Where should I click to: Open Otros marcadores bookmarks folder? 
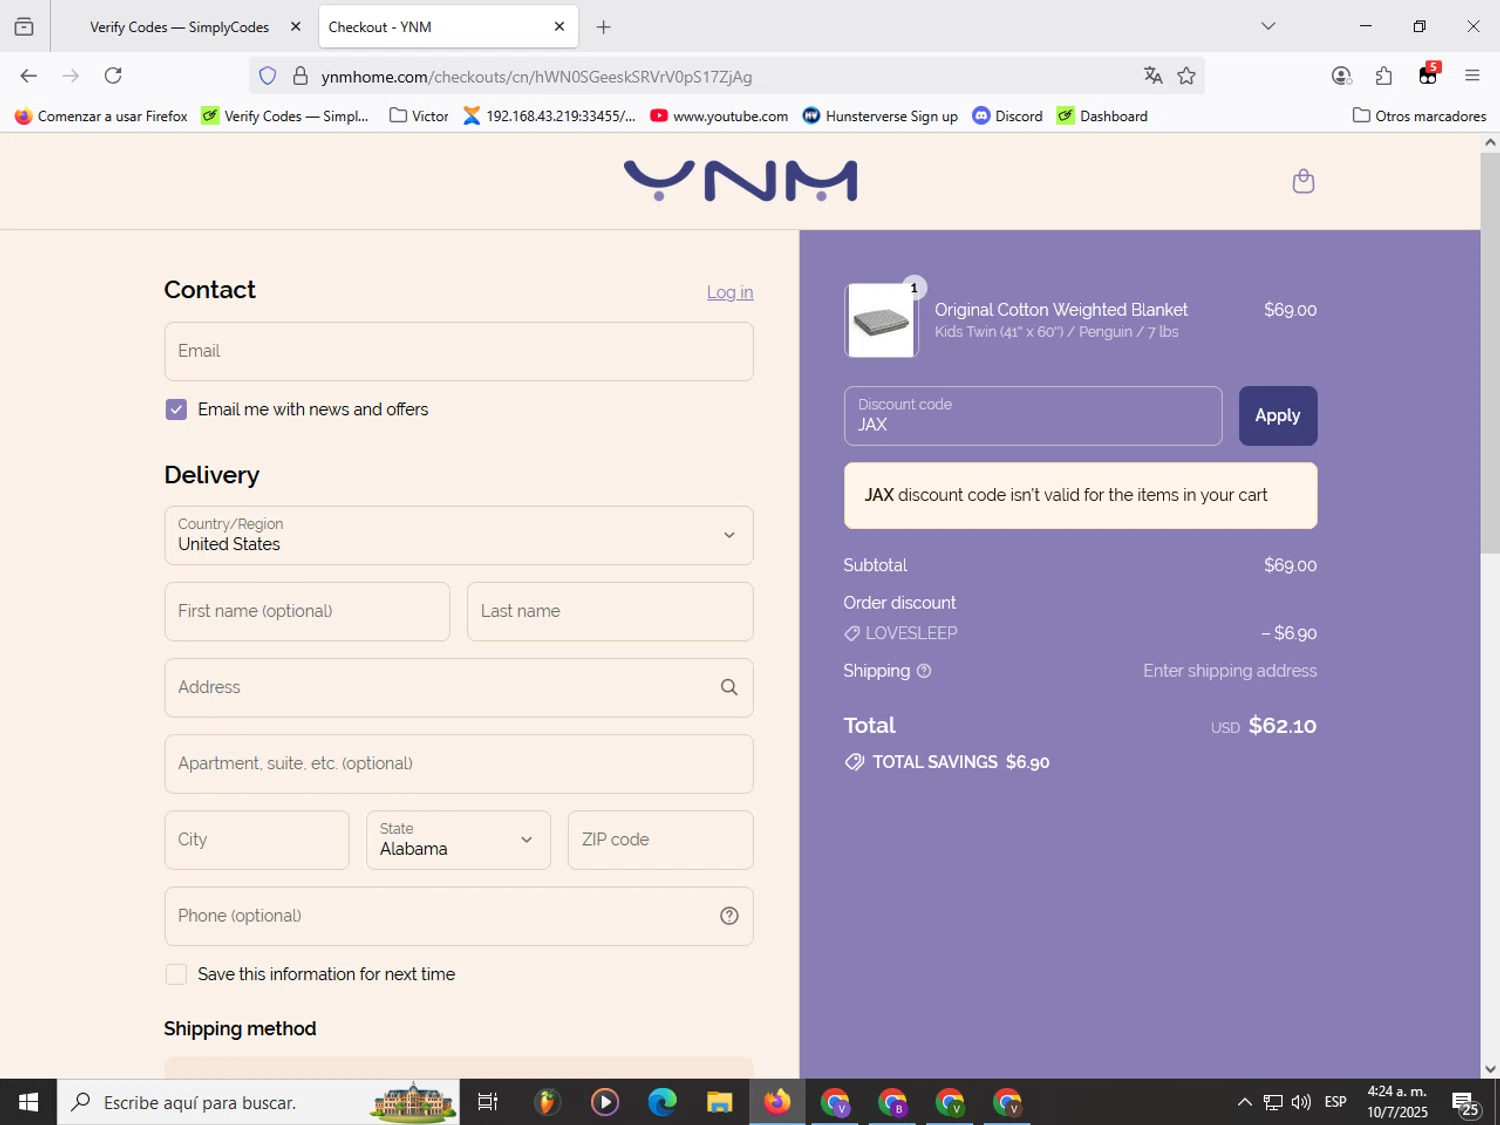(x=1419, y=116)
